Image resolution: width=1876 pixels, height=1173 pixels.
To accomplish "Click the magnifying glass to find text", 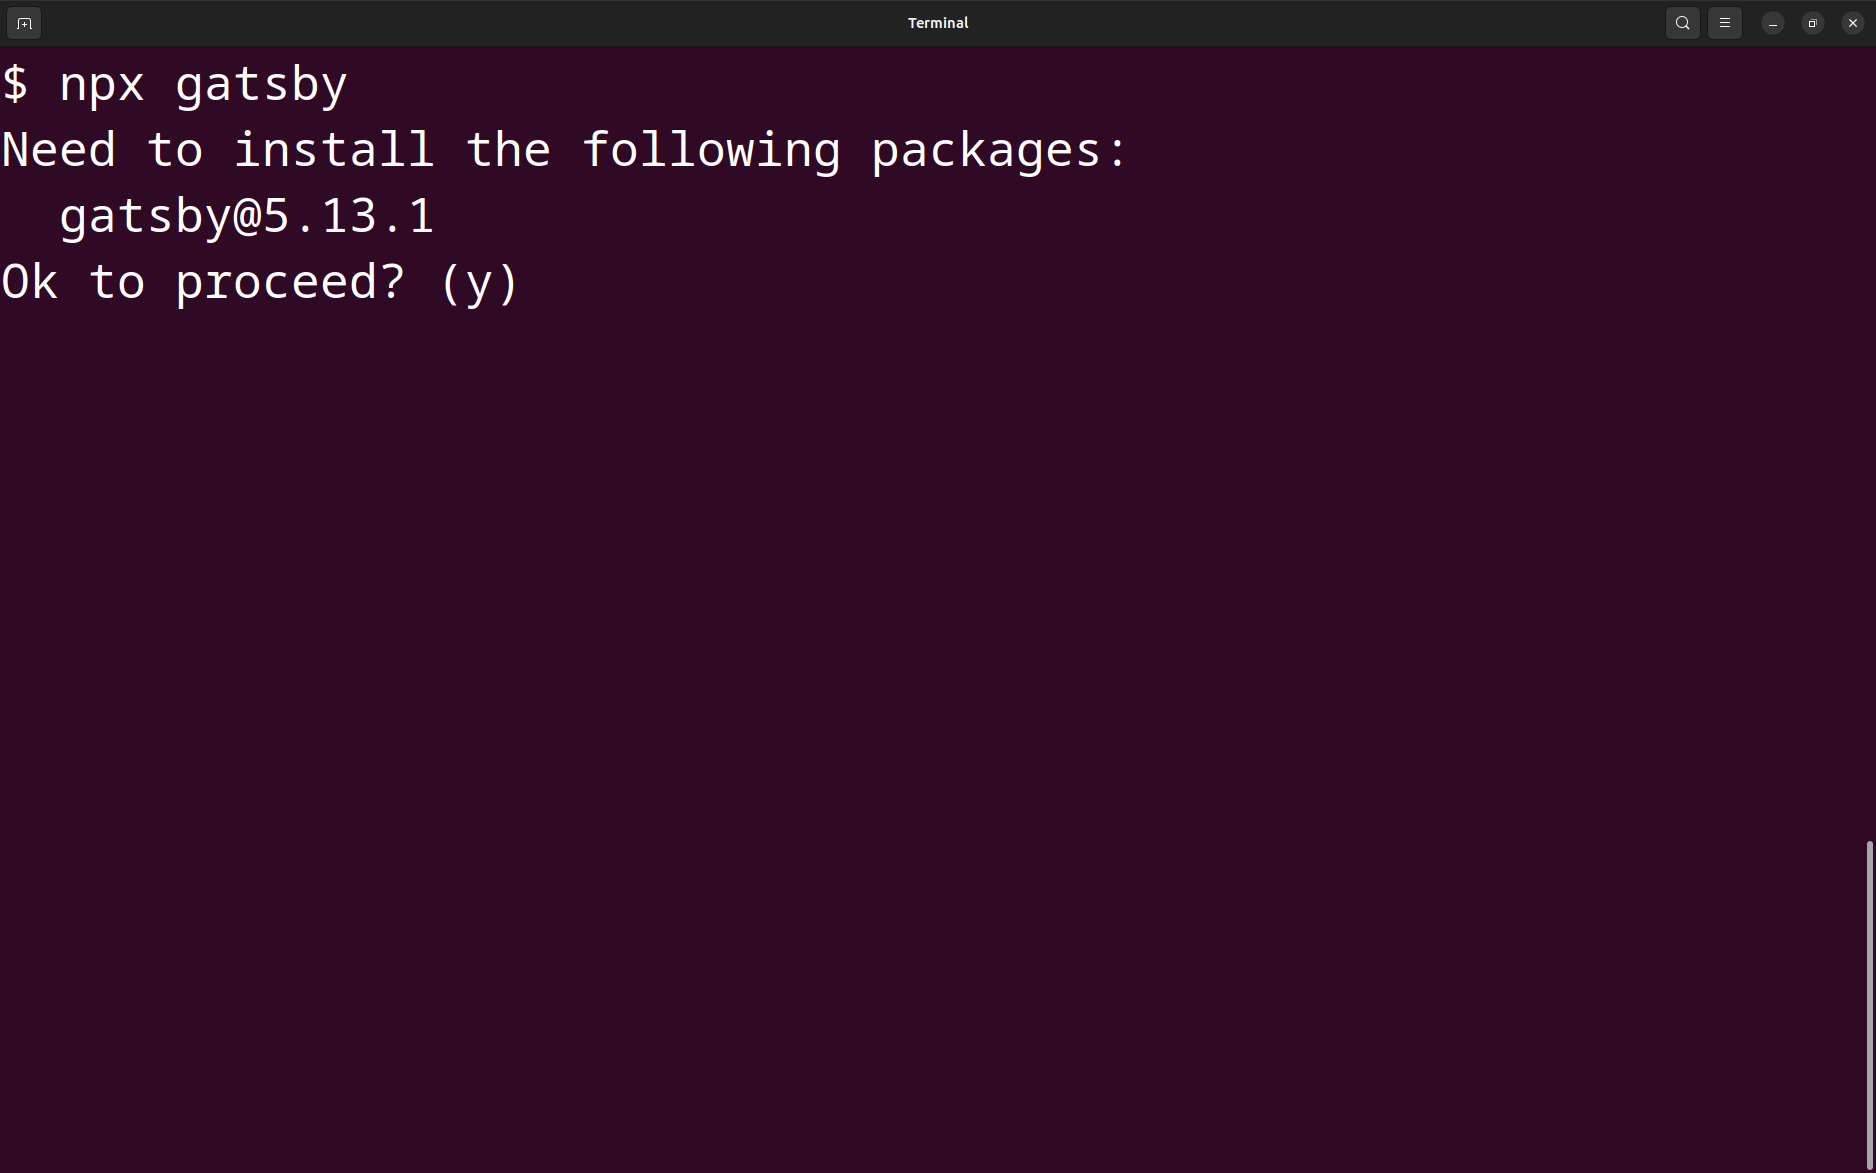I will point(1681,22).
